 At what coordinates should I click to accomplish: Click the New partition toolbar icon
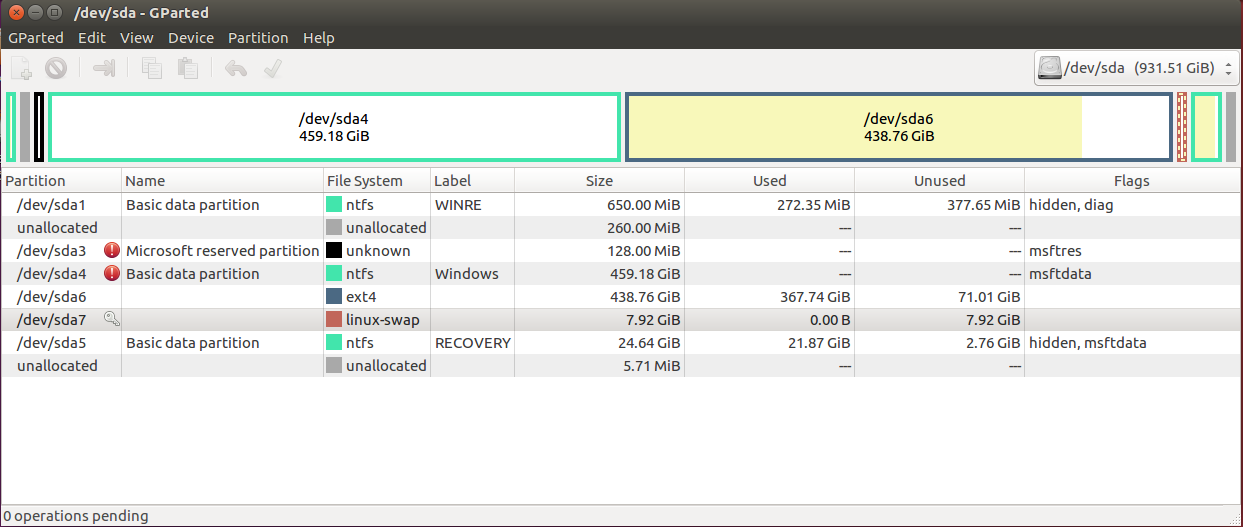(22, 68)
